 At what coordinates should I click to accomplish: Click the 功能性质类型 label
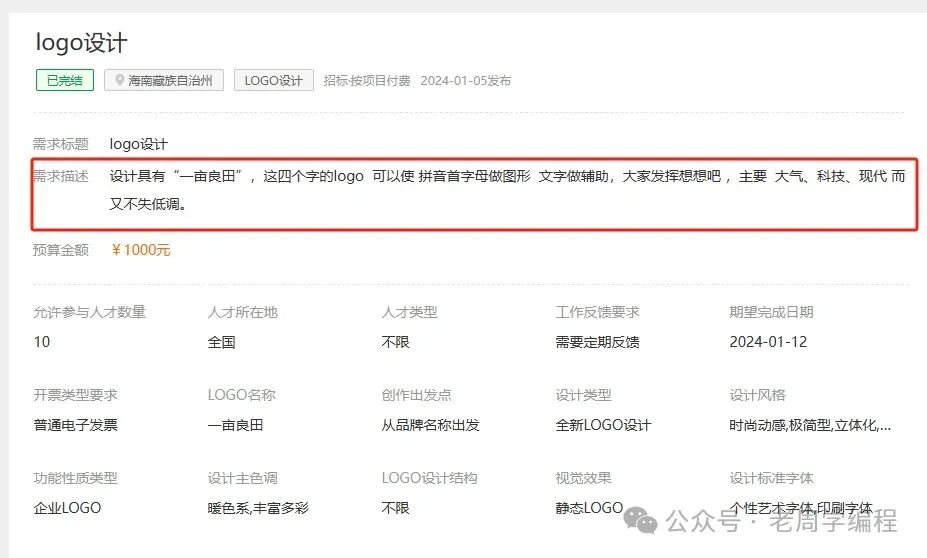click(76, 478)
